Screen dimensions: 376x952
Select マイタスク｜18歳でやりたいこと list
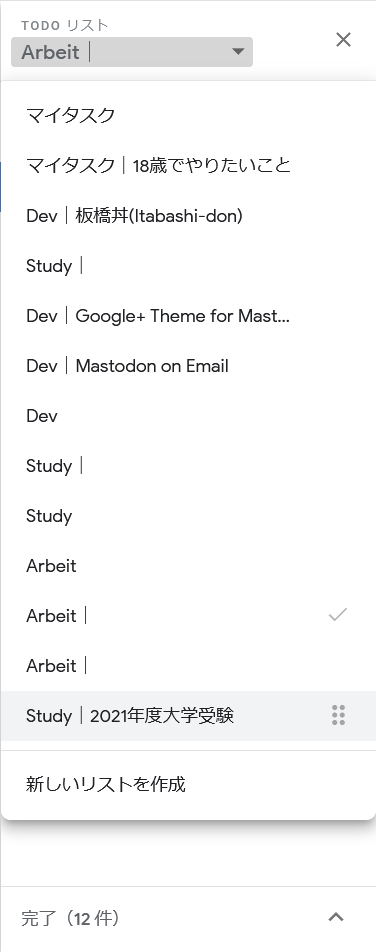click(x=188, y=165)
